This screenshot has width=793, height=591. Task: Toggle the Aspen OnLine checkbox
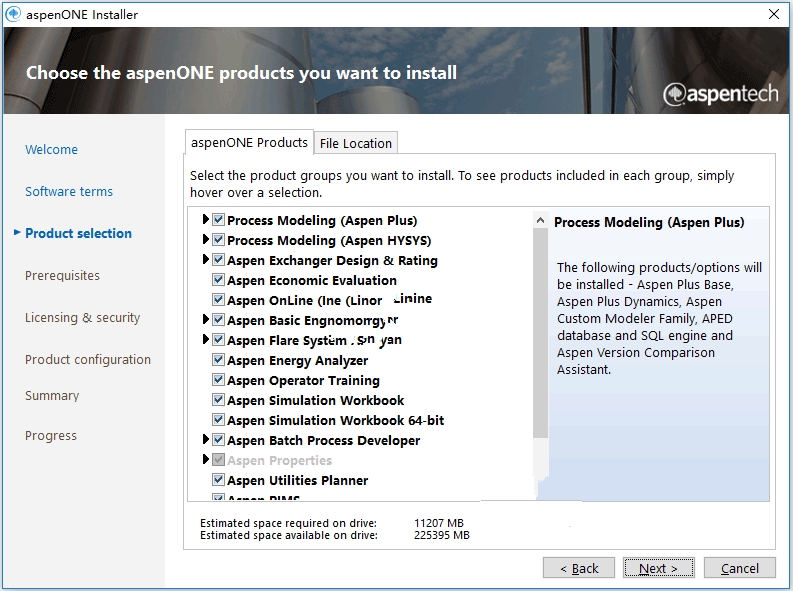pos(218,300)
